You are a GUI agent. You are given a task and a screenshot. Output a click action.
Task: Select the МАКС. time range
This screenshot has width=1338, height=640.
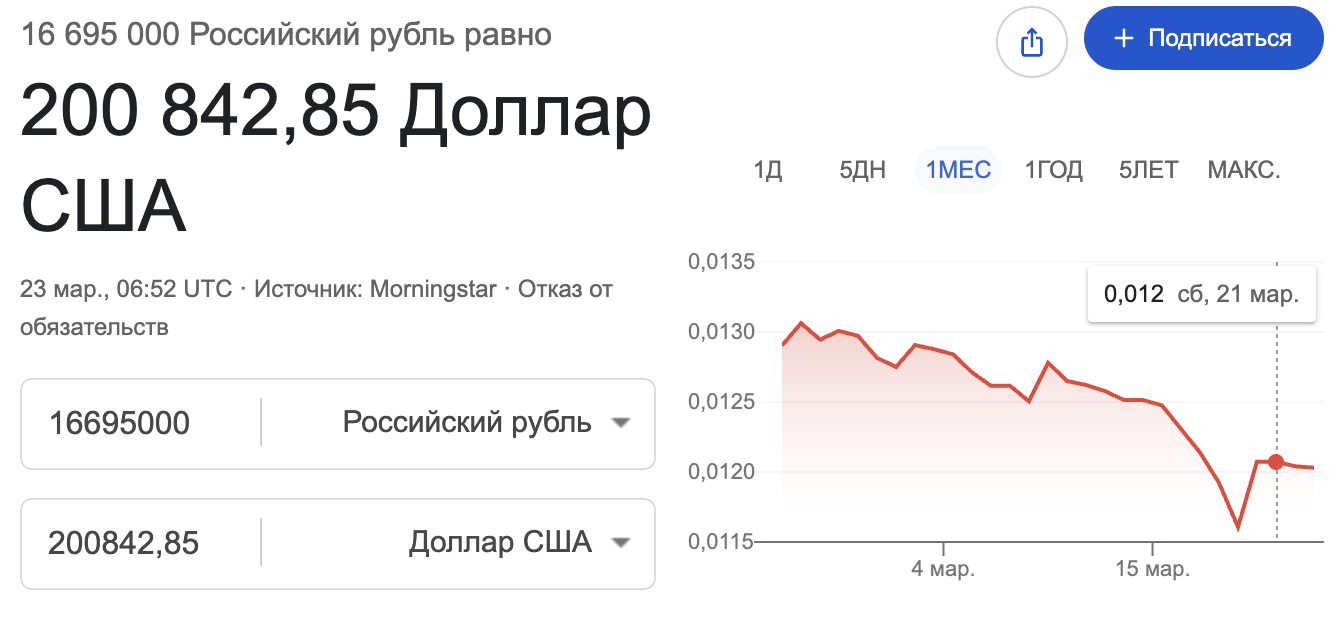tap(1244, 170)
